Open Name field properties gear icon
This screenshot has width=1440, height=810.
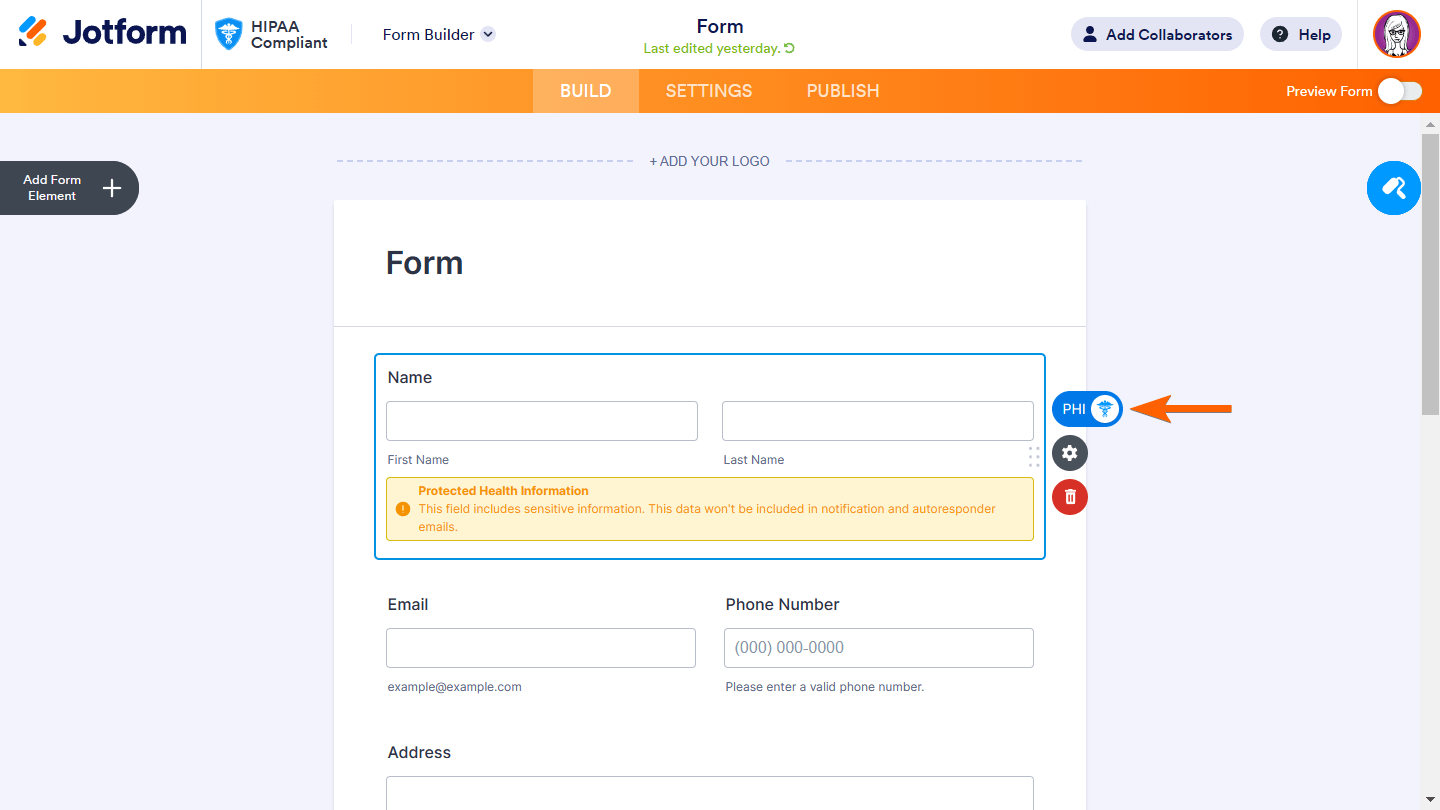1069,453
